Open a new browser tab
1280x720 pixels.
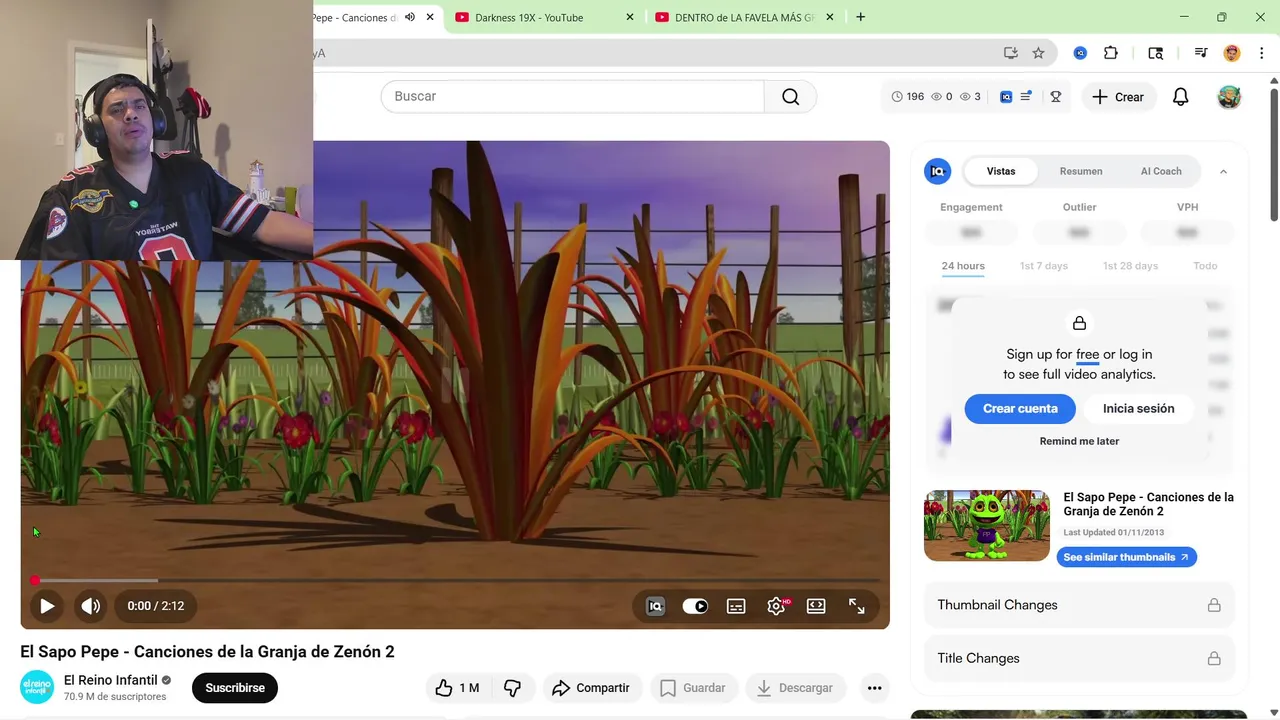(x=860, y=17)
